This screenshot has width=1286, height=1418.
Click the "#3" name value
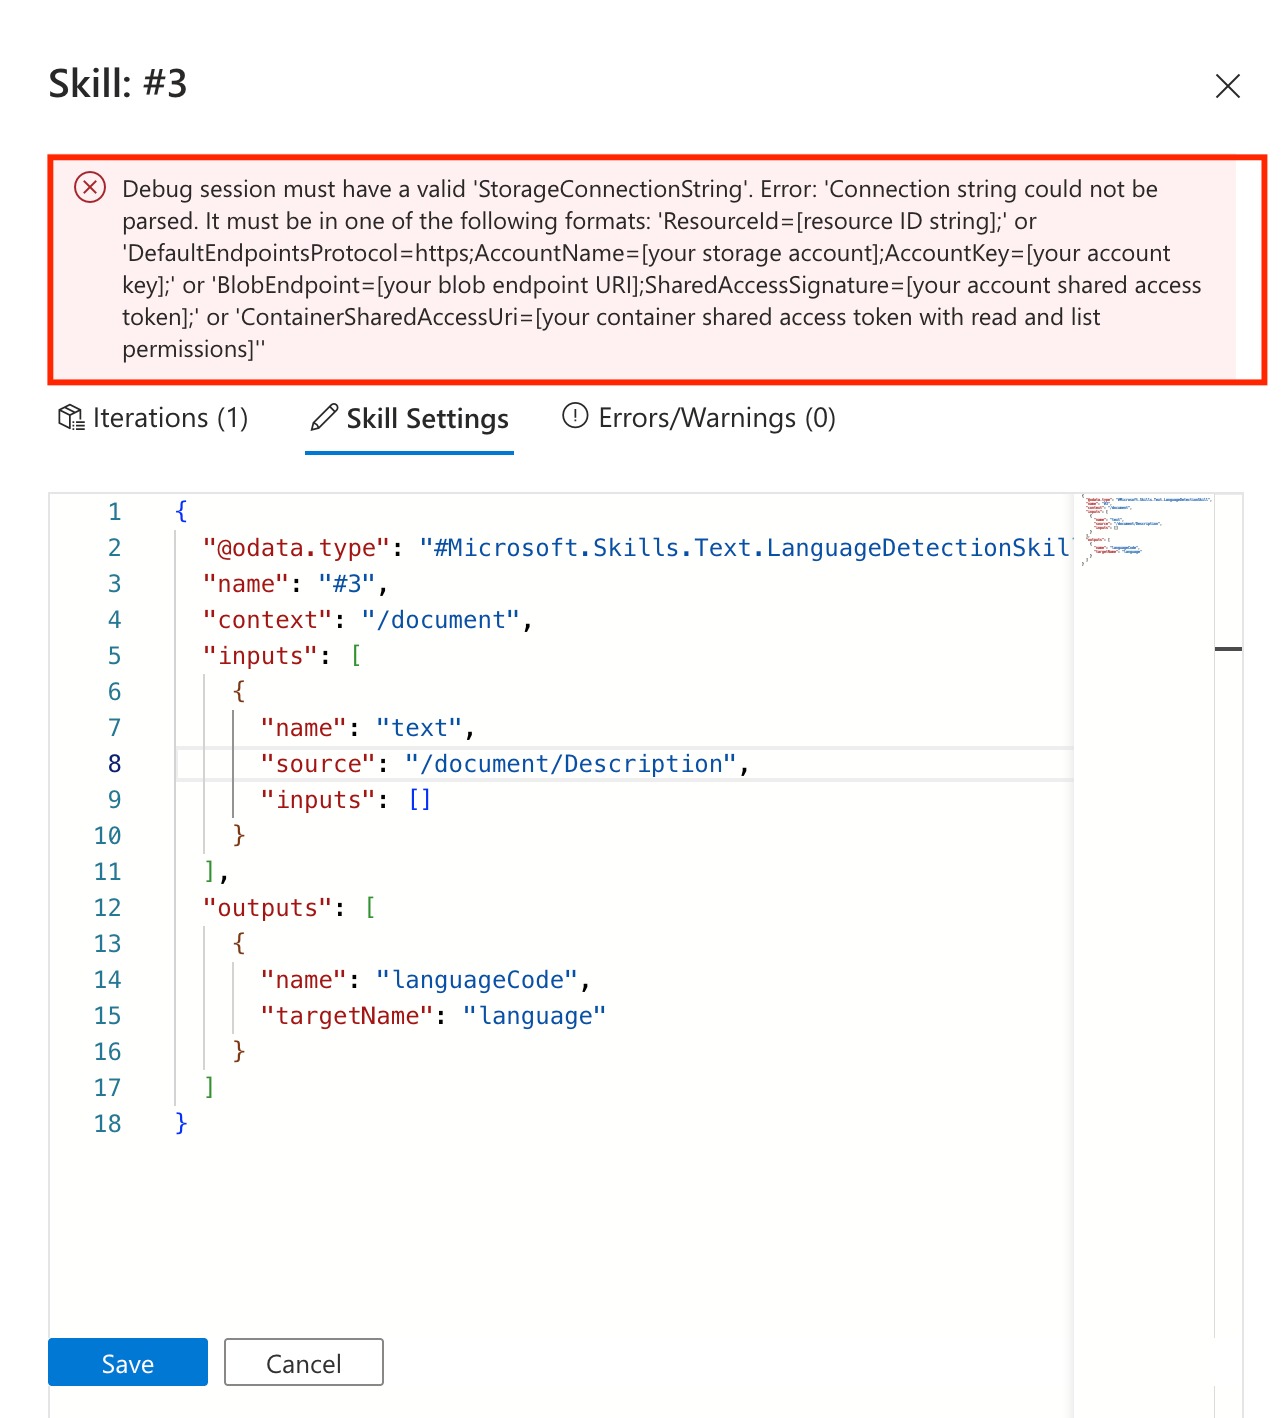[x=347, y=584]
